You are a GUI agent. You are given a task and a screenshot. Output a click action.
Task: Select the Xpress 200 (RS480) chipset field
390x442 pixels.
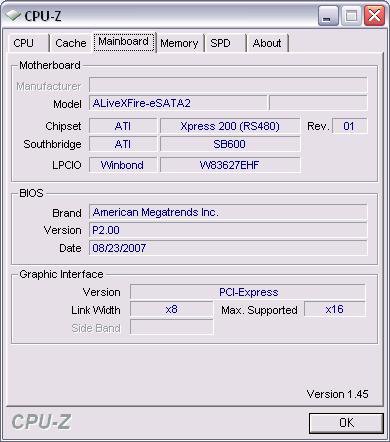(x=230, y=126)
